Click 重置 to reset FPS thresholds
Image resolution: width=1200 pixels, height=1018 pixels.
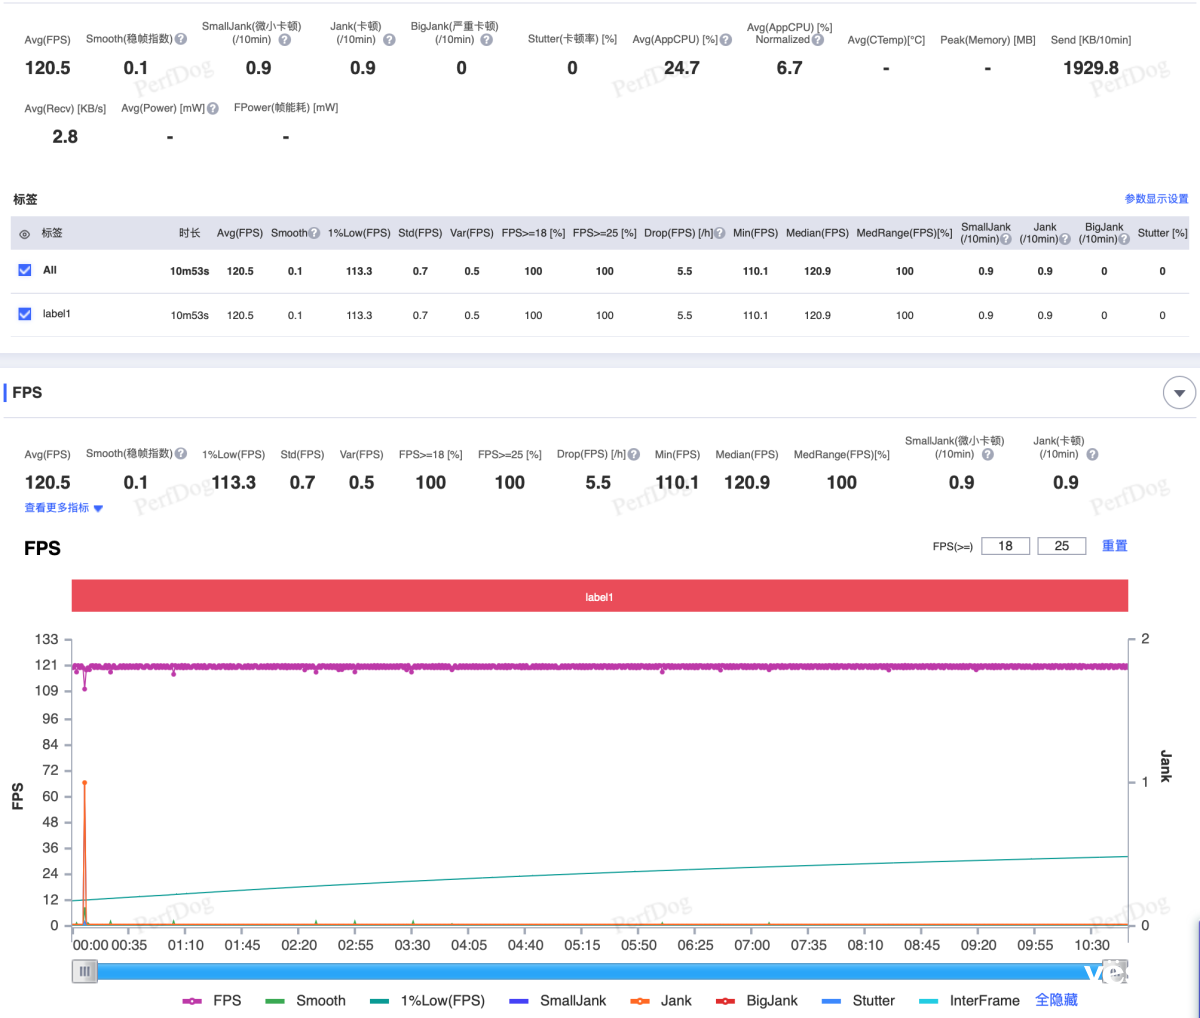(1114, 546)
